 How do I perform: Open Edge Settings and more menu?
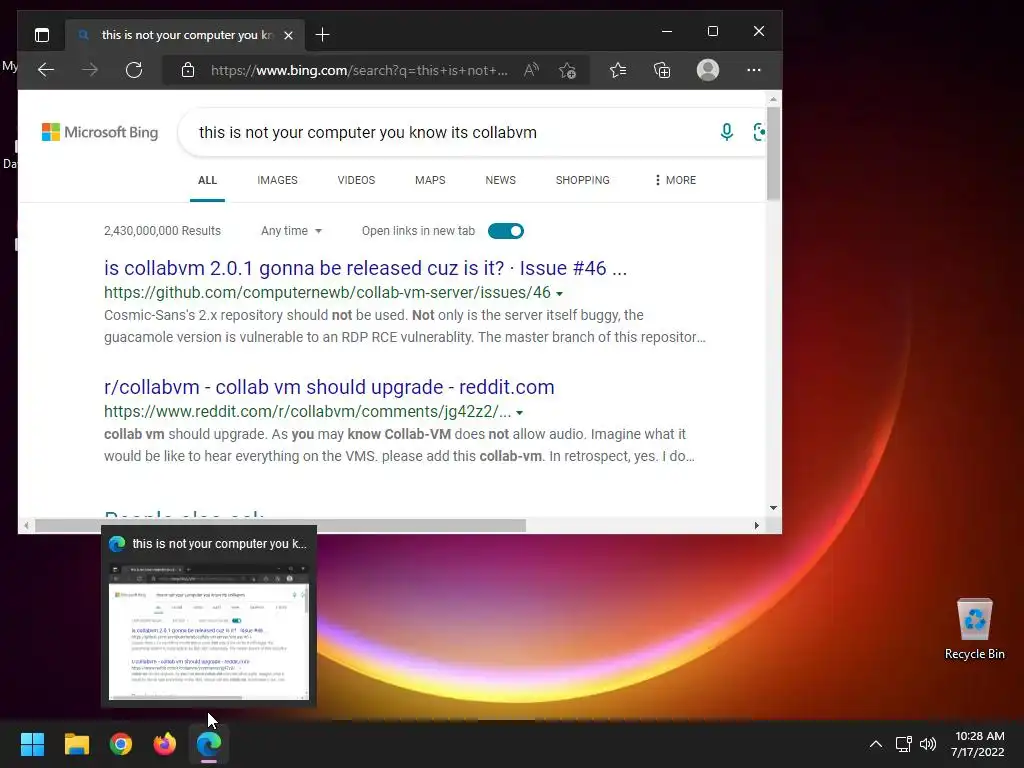click(754, 70)
